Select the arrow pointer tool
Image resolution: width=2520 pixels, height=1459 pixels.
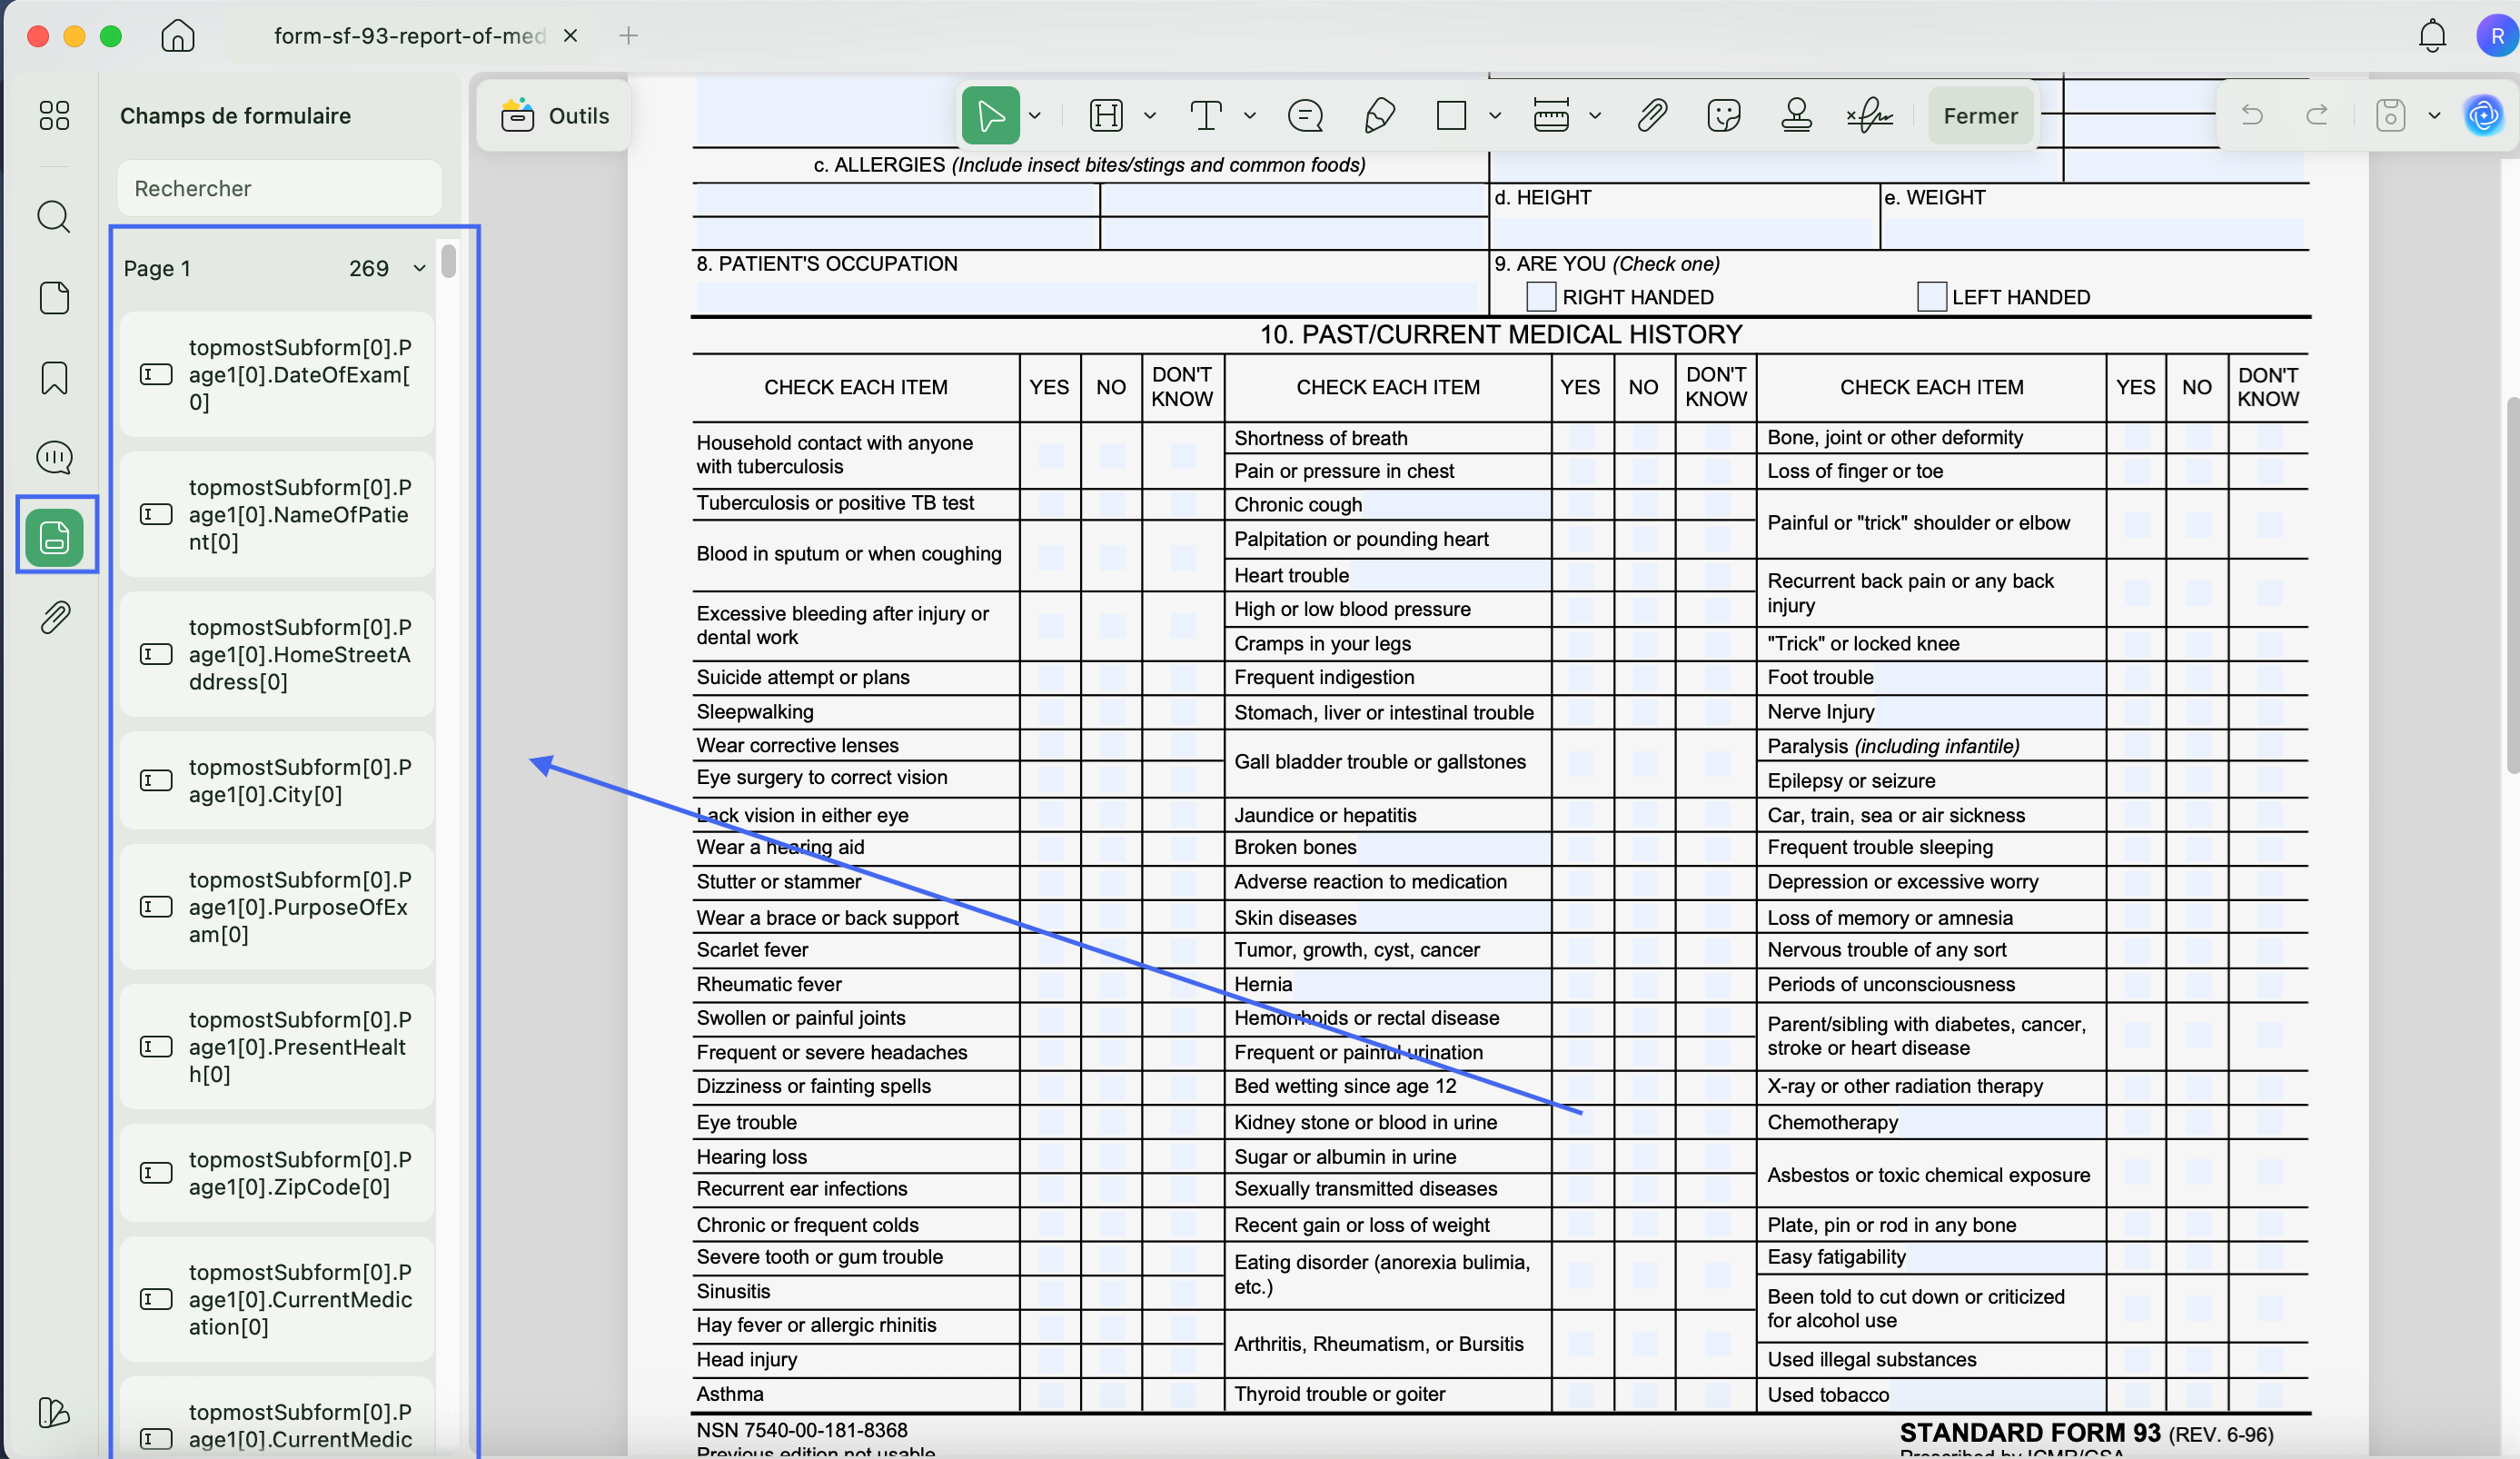(990, 115)
